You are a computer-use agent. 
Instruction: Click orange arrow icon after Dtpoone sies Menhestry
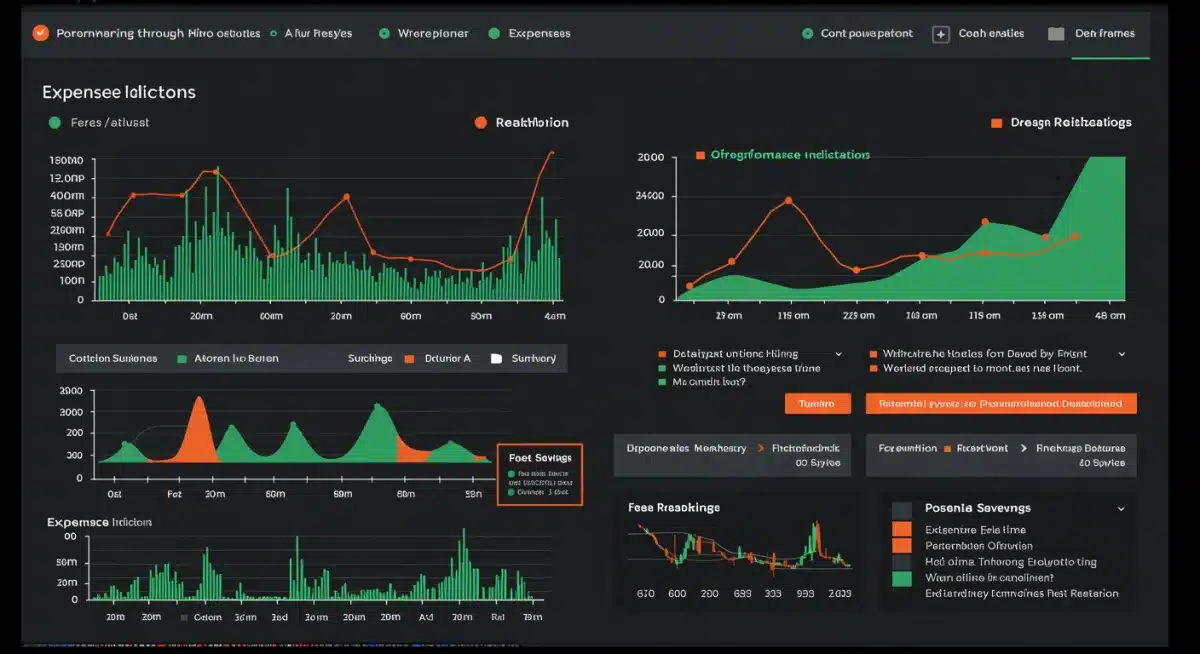coord(760,449)
